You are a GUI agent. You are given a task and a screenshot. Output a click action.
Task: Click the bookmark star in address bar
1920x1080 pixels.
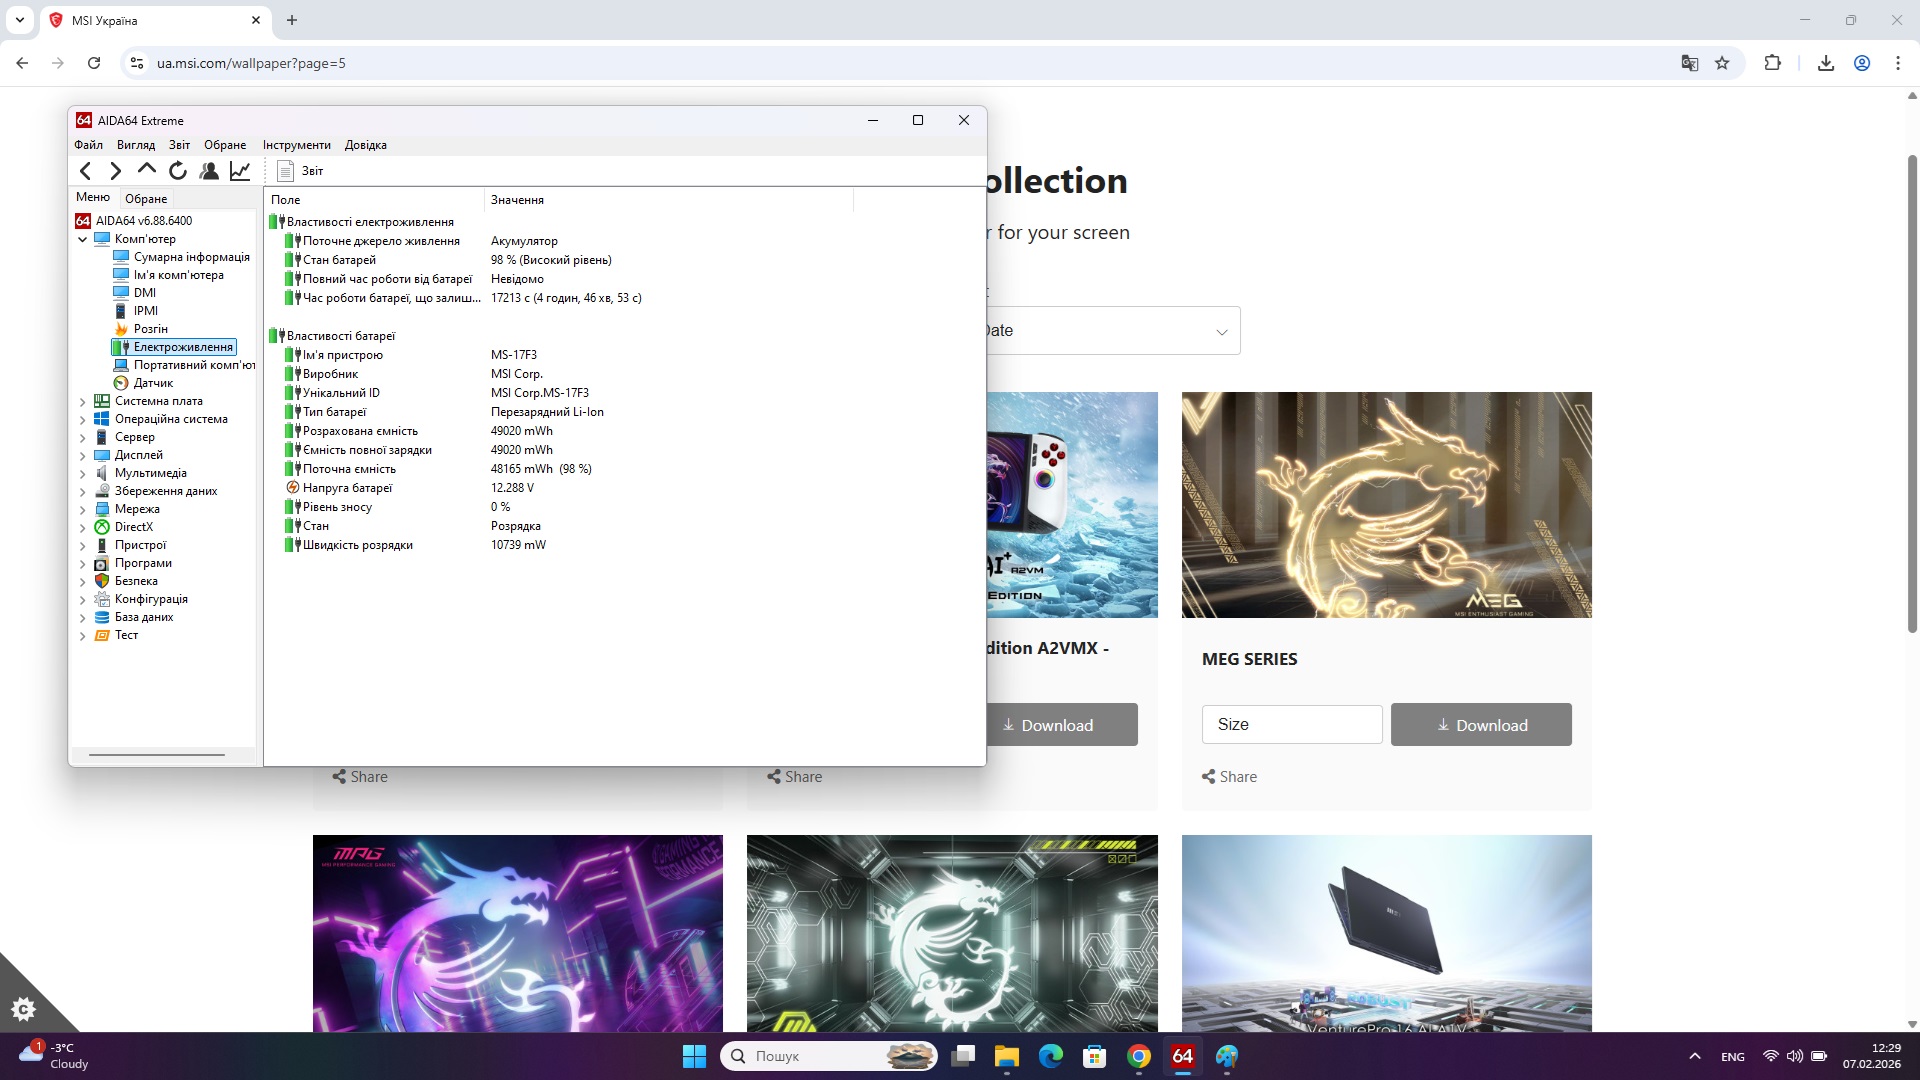tap(1722, 63)
